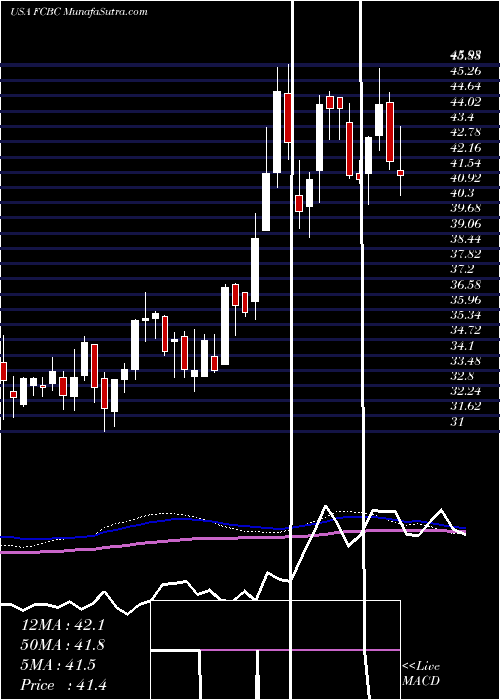
Task: Click the 32.8 price axis label
Action: pos(462,376)
